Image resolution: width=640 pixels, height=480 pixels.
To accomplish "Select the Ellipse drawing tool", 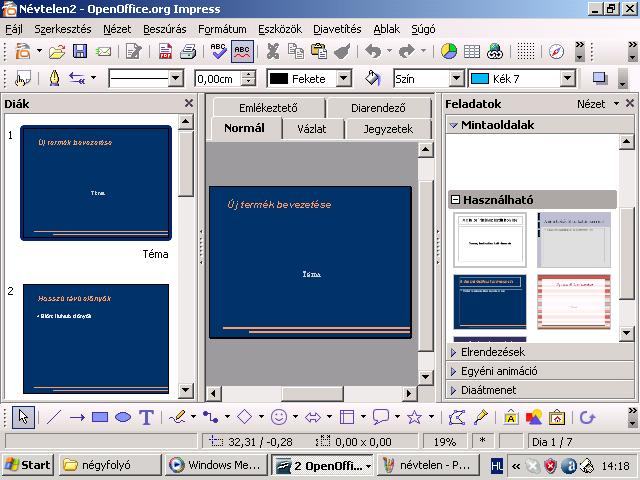I will click(x=123, y=417).
